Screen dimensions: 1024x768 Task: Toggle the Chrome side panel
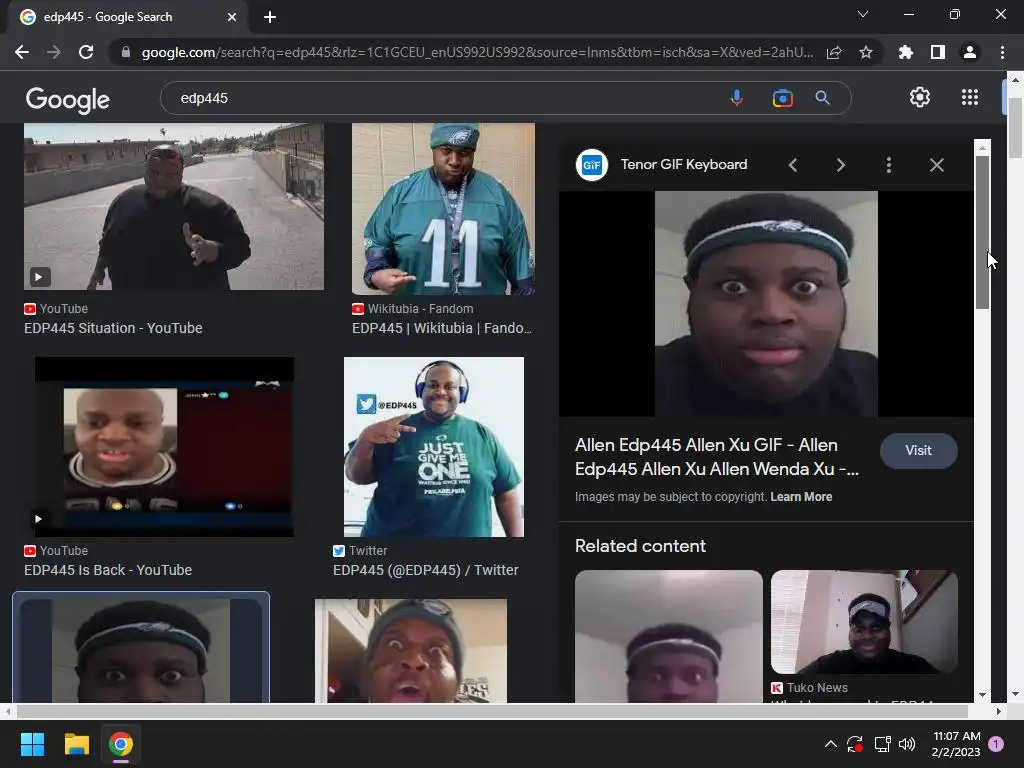coord(938,52)
